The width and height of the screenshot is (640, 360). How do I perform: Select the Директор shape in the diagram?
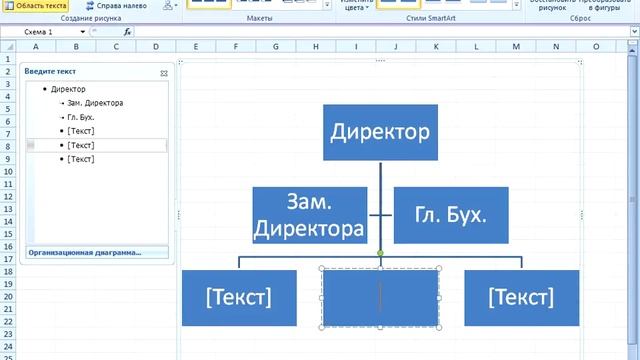coord(380,132)
